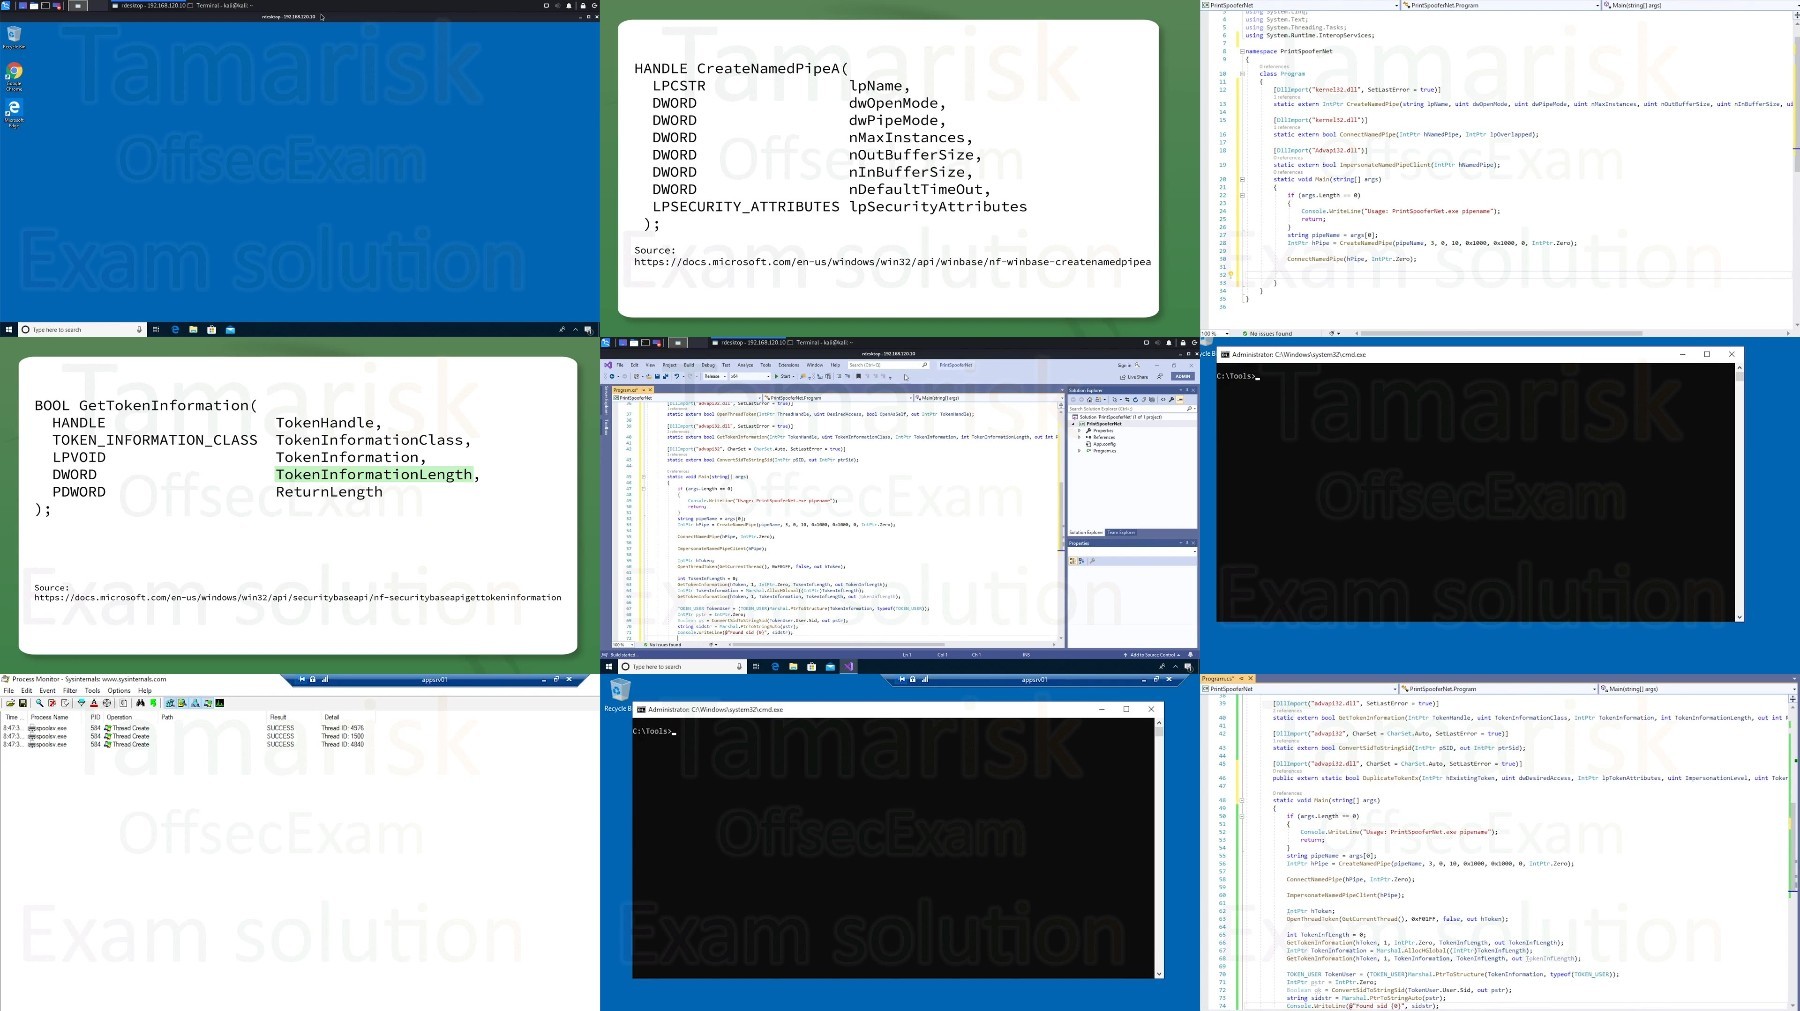Open Extensions menu in the full Visual Studio window
The image size is (1800, 1011).
(x=789, y=365)
